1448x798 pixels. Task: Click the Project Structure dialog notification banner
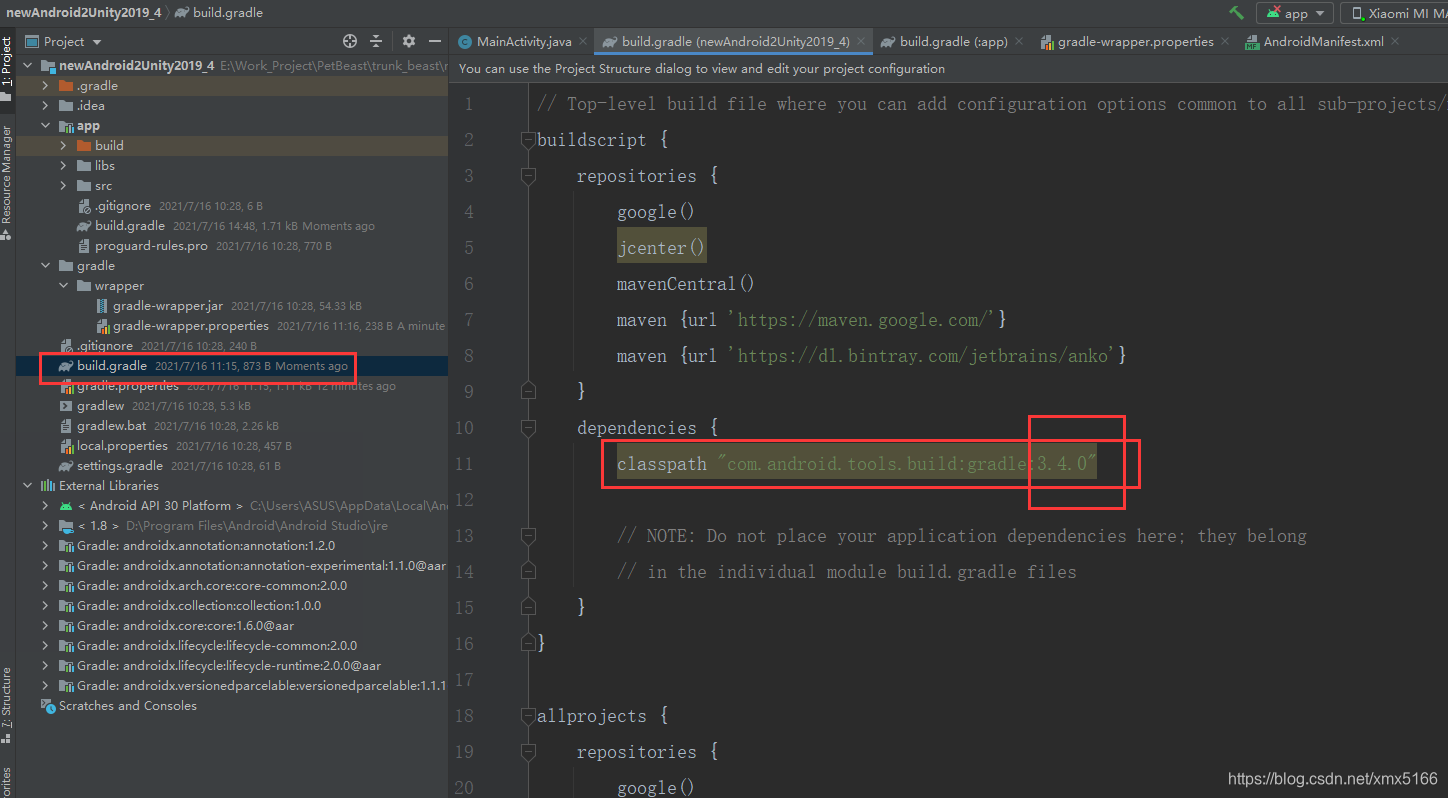coord(702,69)
